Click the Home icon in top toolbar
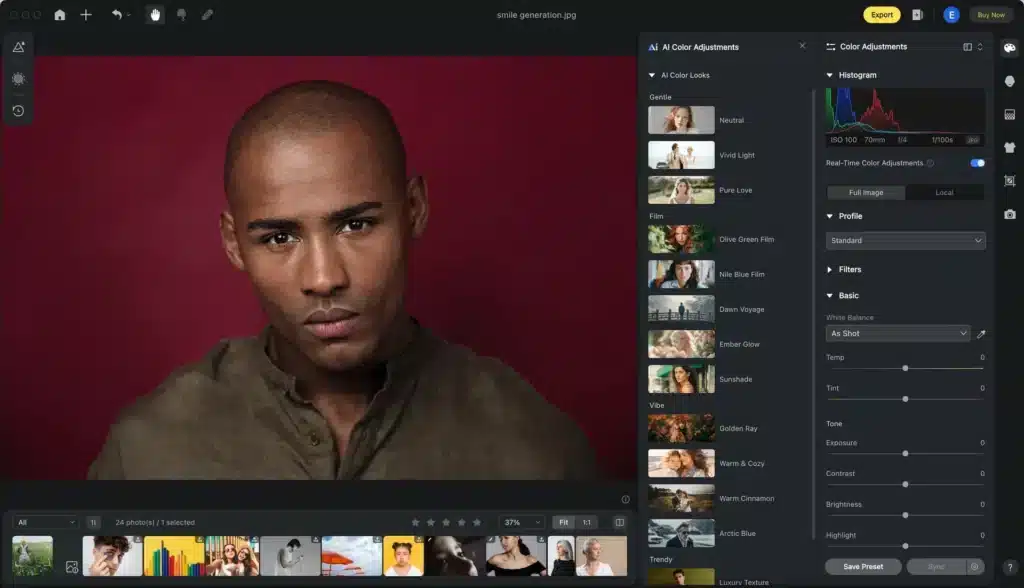1024x588 pixels. pyautogui.click(x=59, y=14)
